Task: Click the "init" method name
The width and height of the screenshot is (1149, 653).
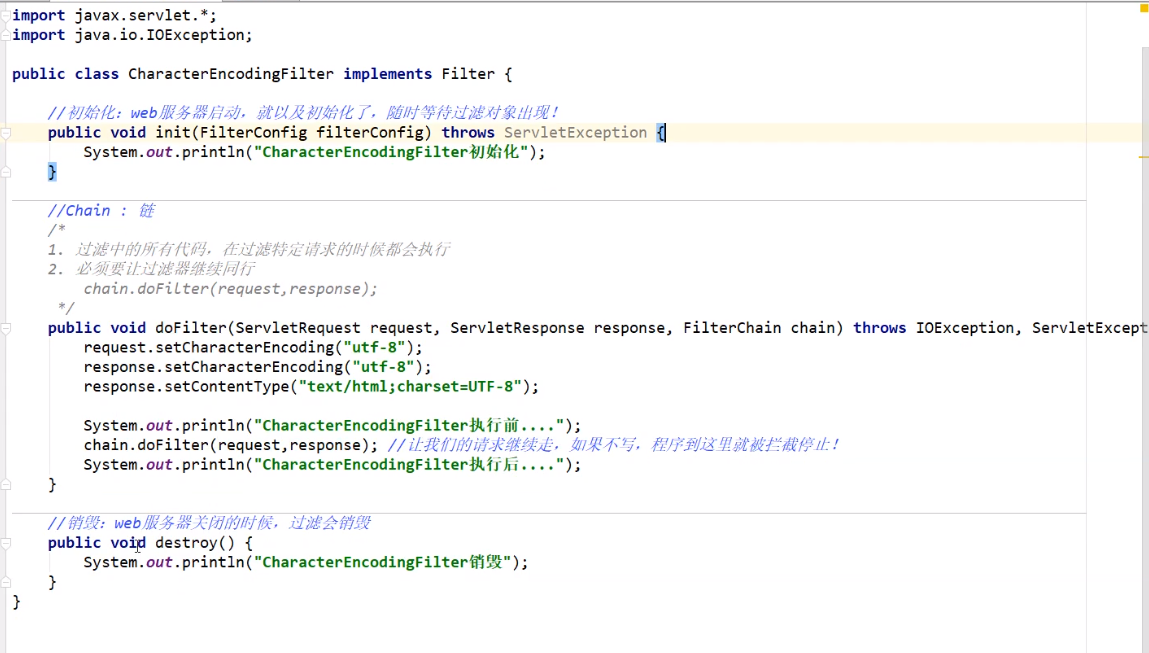Action: [173, 133]
